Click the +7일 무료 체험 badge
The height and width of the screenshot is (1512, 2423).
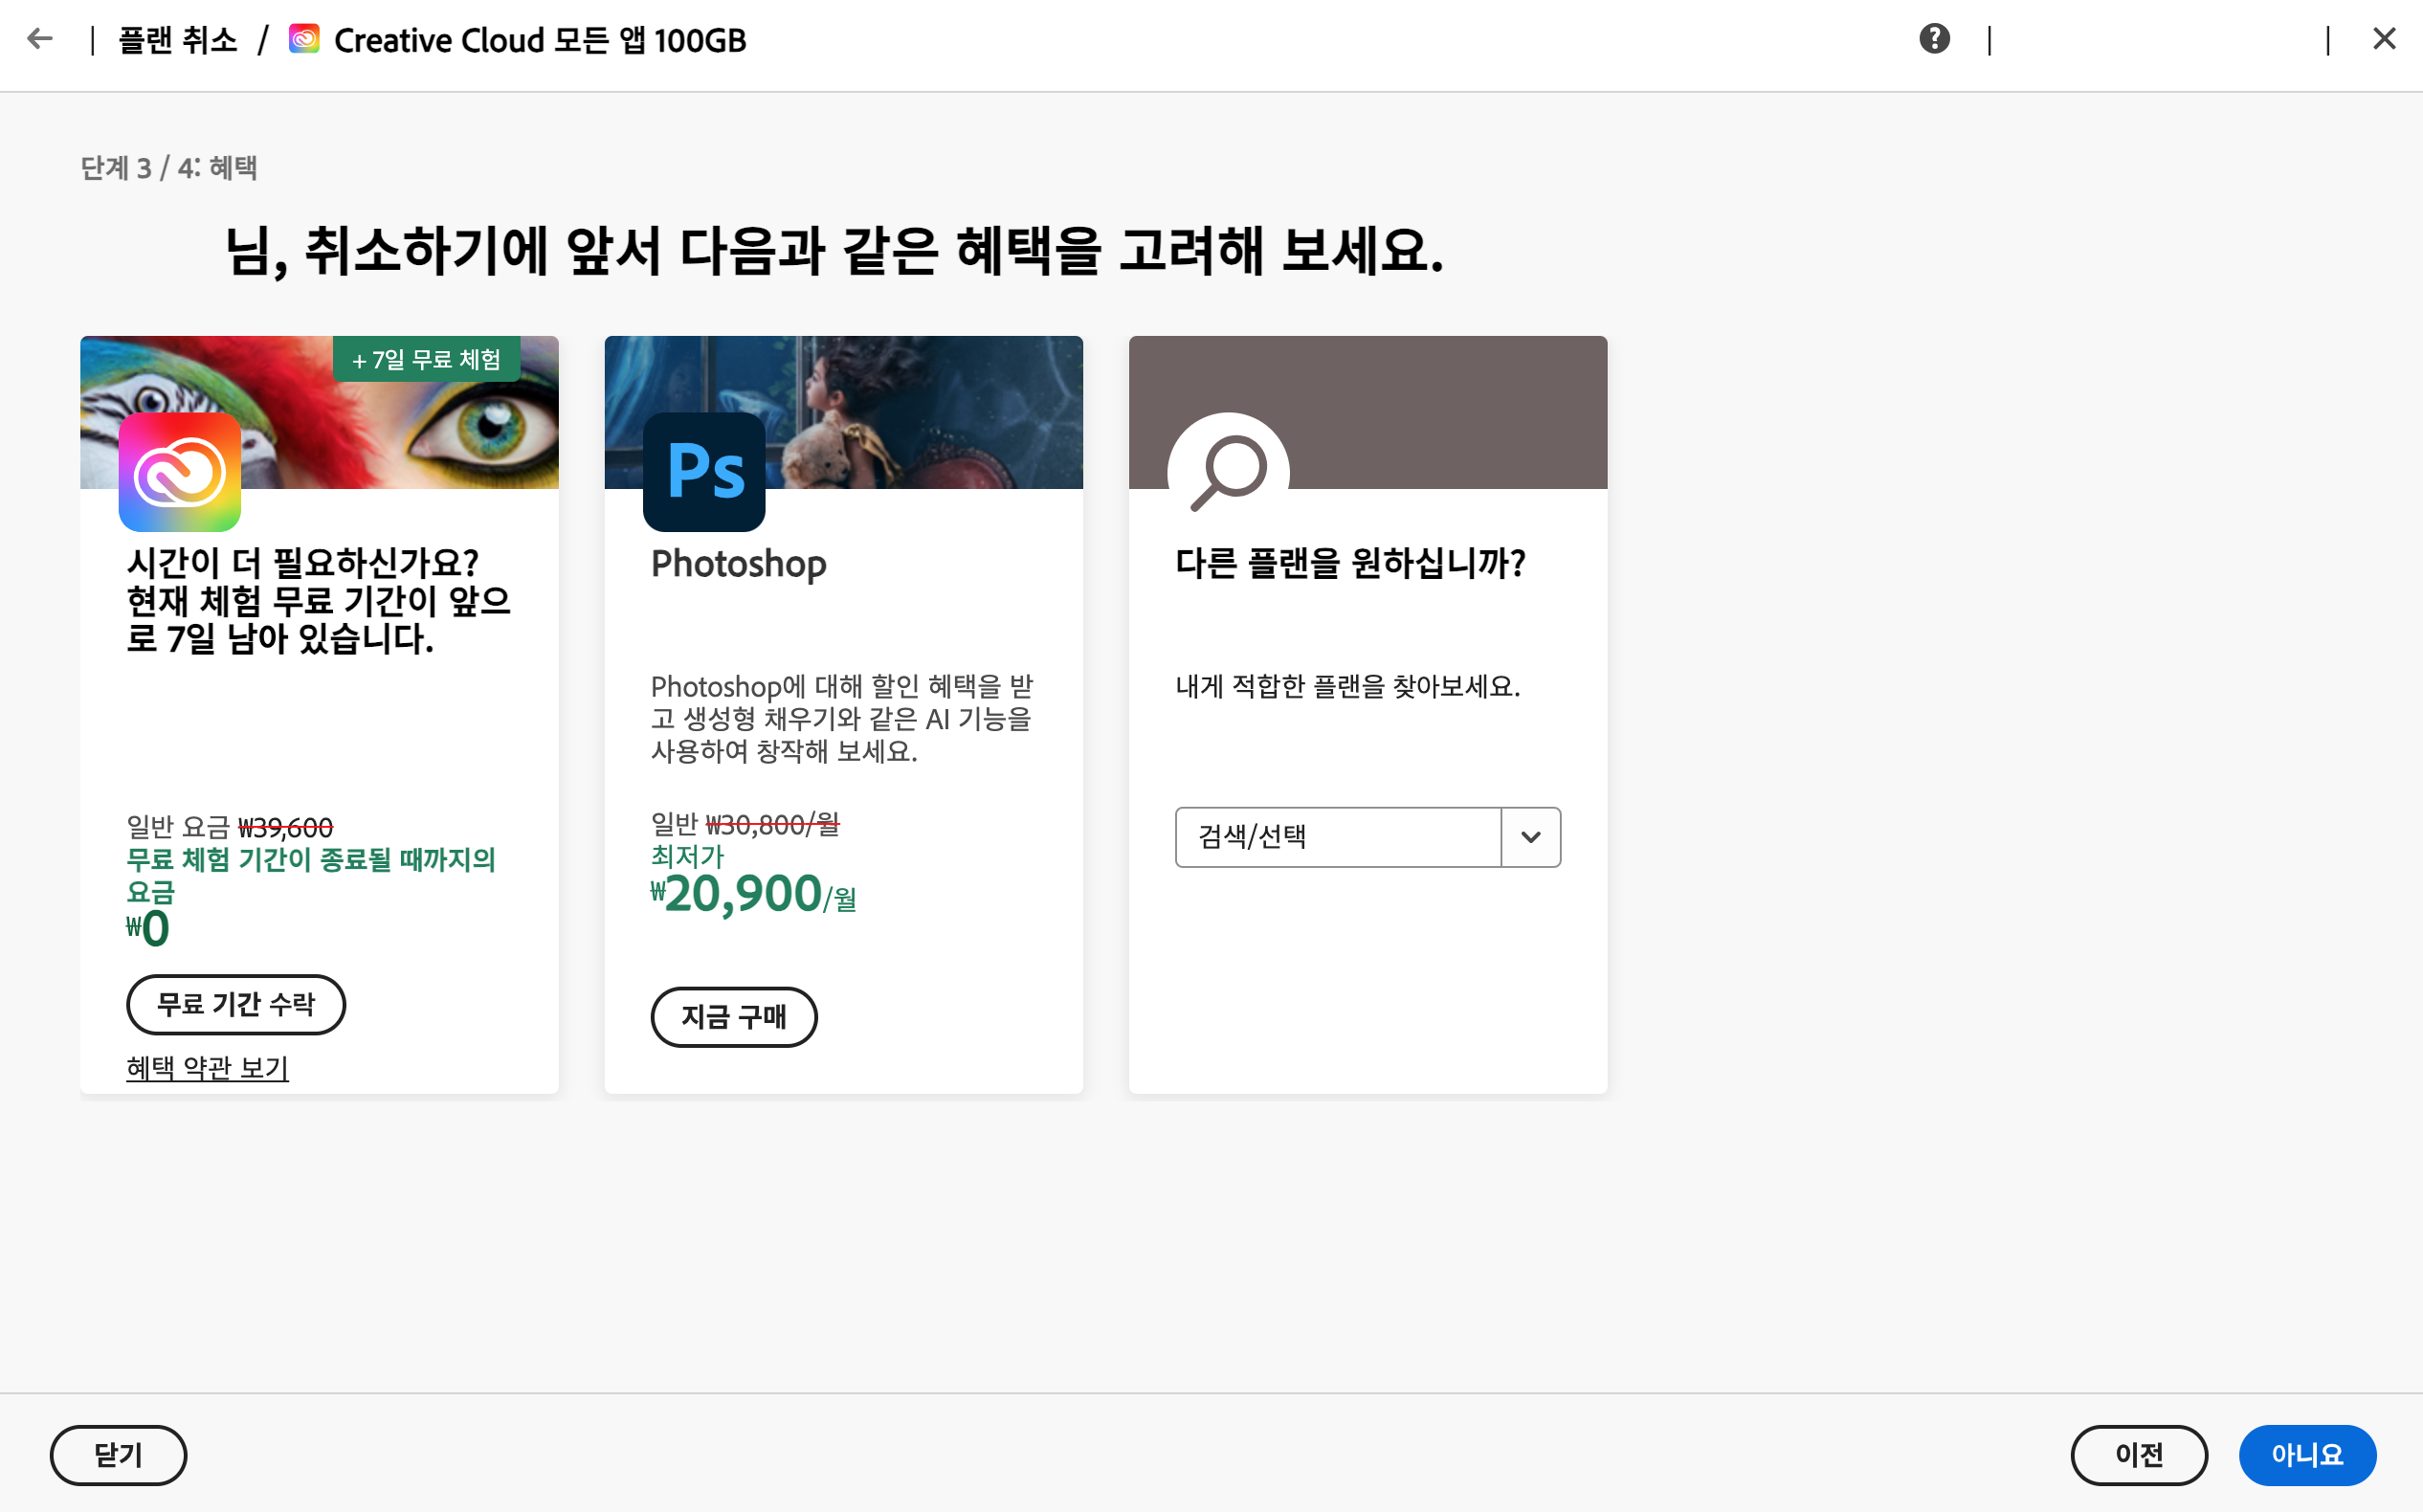(427, 360)
